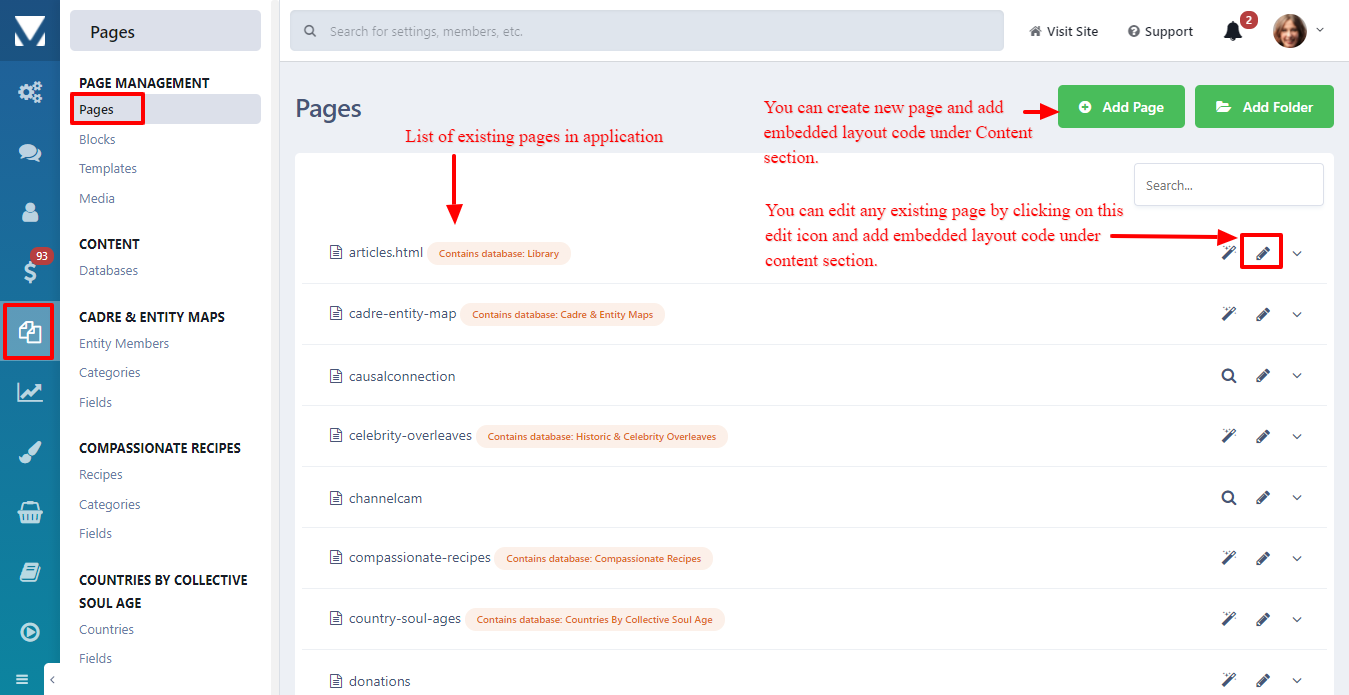Click magnifier icon for causalconnection
The image size is (1349, 695).
pos(1229,376)
